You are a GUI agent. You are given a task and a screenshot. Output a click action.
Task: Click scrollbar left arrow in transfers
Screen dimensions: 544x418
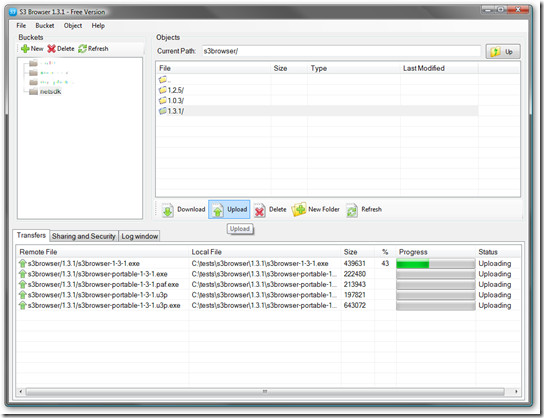(x=21, y=392)
